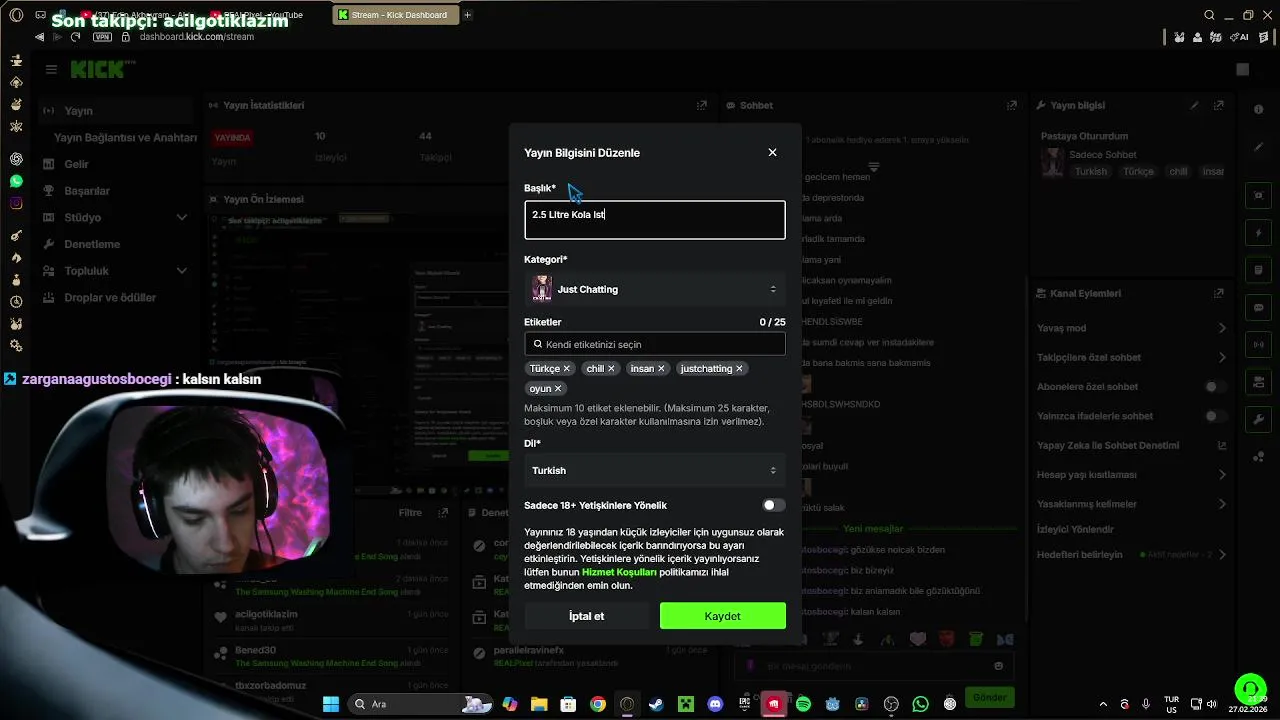Open the Windows Start menu
Screen dimensions: 1280x720
[330, 704]
